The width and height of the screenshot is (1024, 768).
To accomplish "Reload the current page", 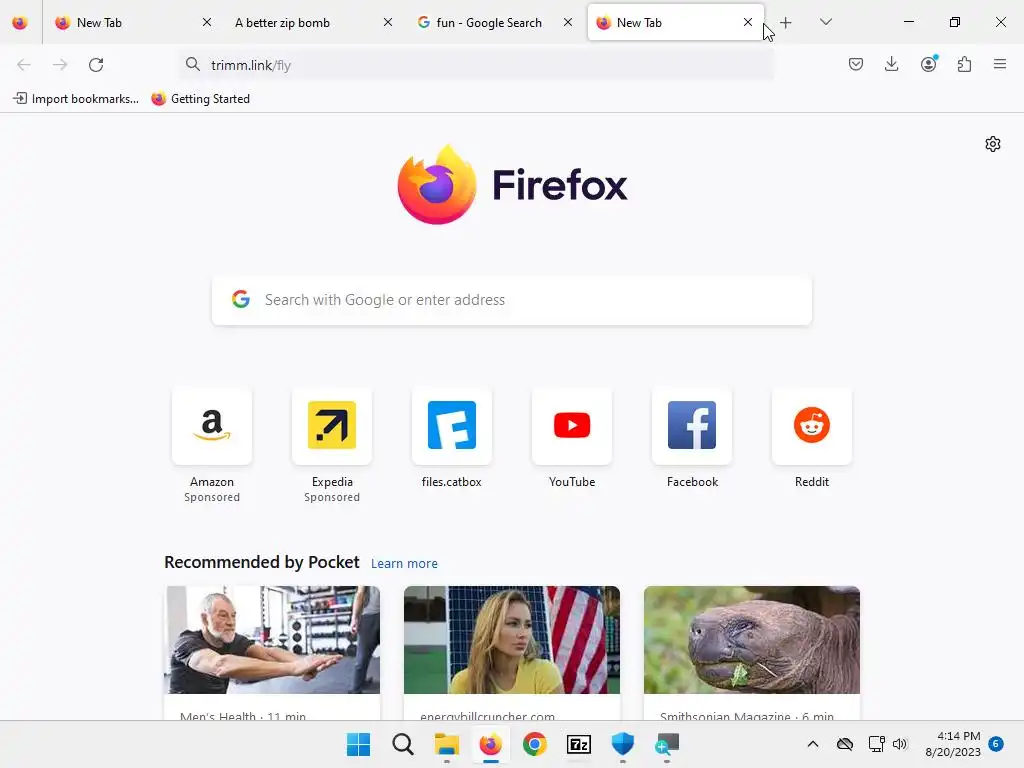I will click(x=96, y=65).
